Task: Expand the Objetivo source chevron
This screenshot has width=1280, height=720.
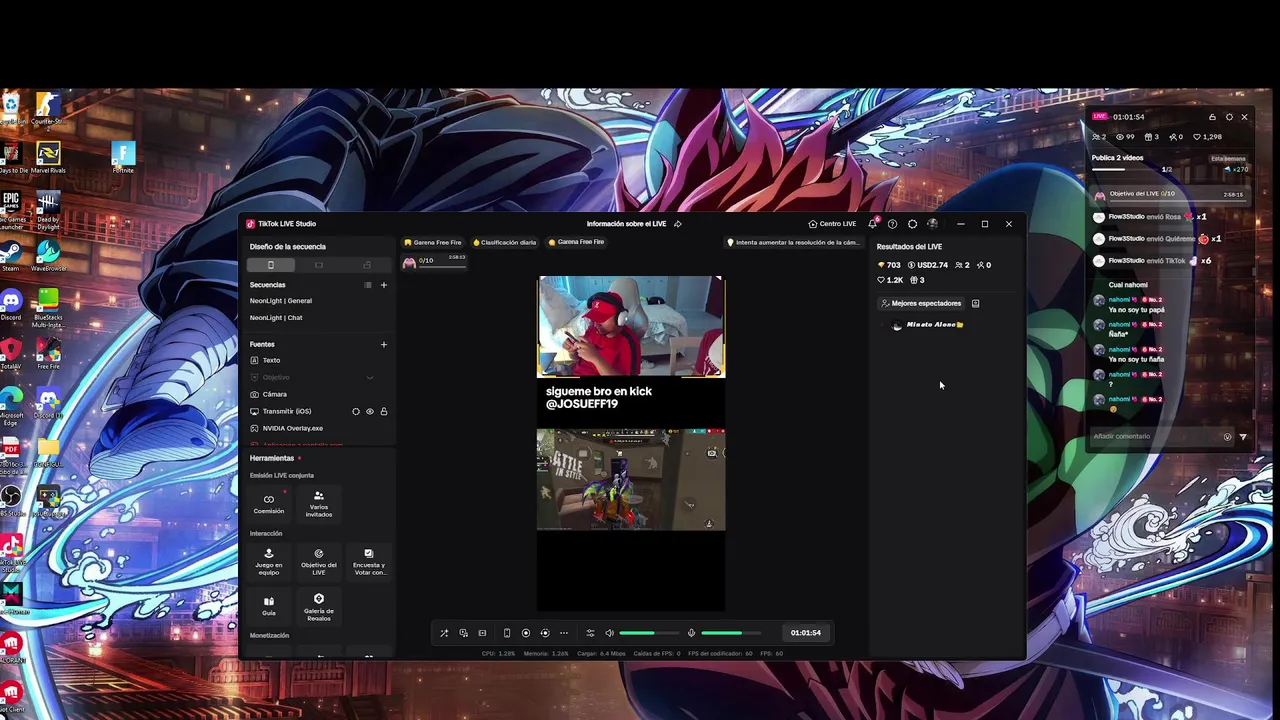Action: click(370, 378)
